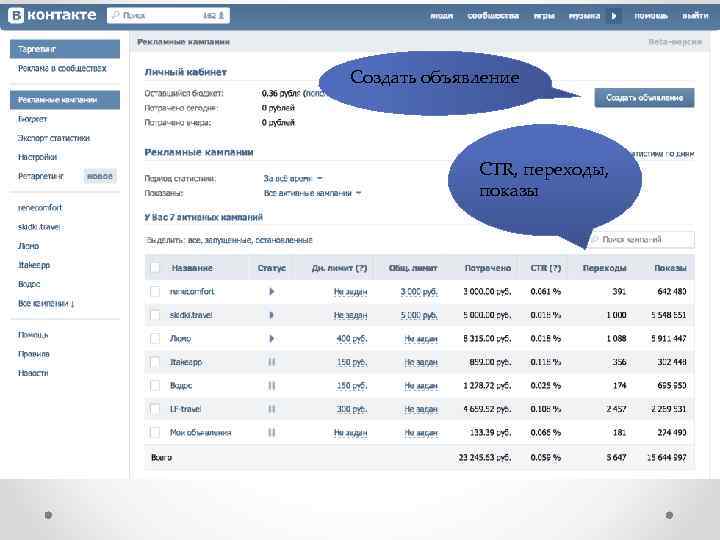Click the 'Beta-версия' label
The width and height of the screenshot is (720, 540).
[675, 42]
